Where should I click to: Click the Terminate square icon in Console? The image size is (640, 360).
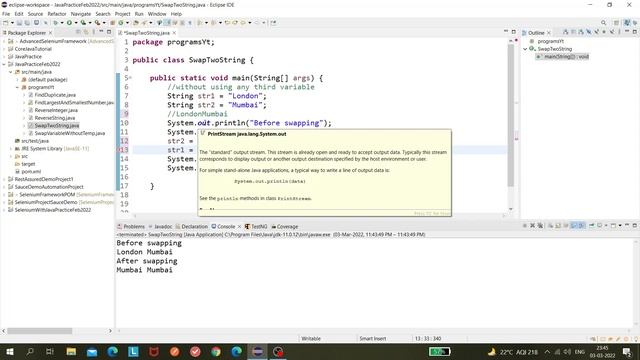pyautogui.click(x=525, y=225)
